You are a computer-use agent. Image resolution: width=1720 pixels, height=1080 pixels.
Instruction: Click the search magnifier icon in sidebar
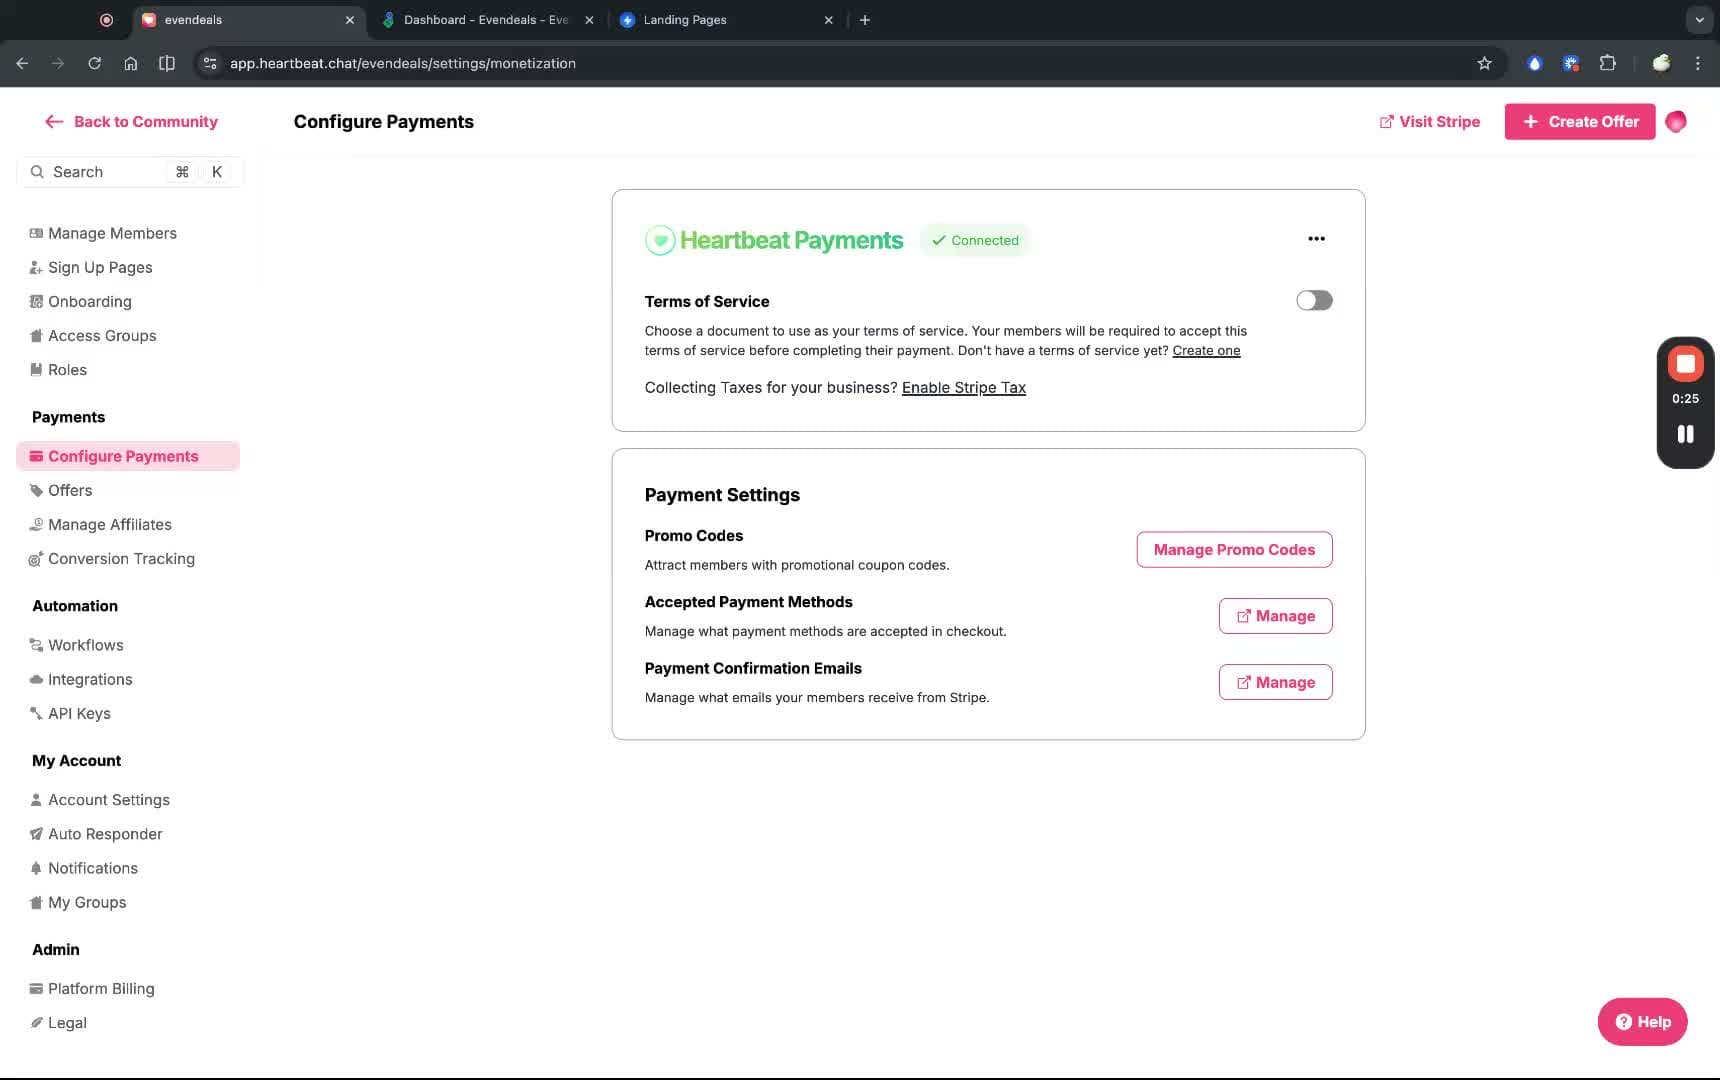[38, 171]
